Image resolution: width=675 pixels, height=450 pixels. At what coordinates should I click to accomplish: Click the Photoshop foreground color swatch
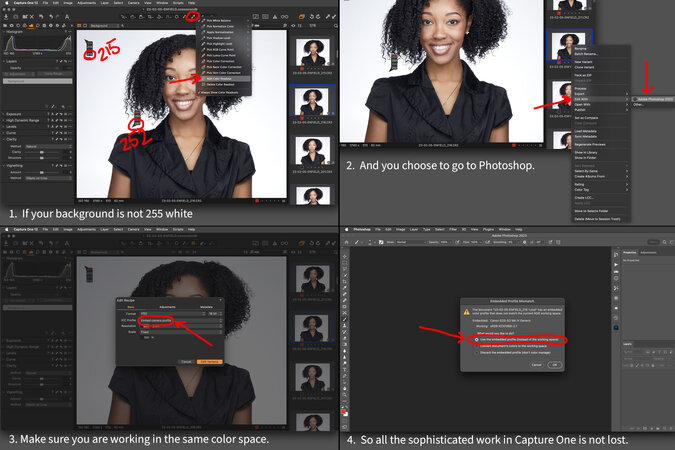click(345, 410)
